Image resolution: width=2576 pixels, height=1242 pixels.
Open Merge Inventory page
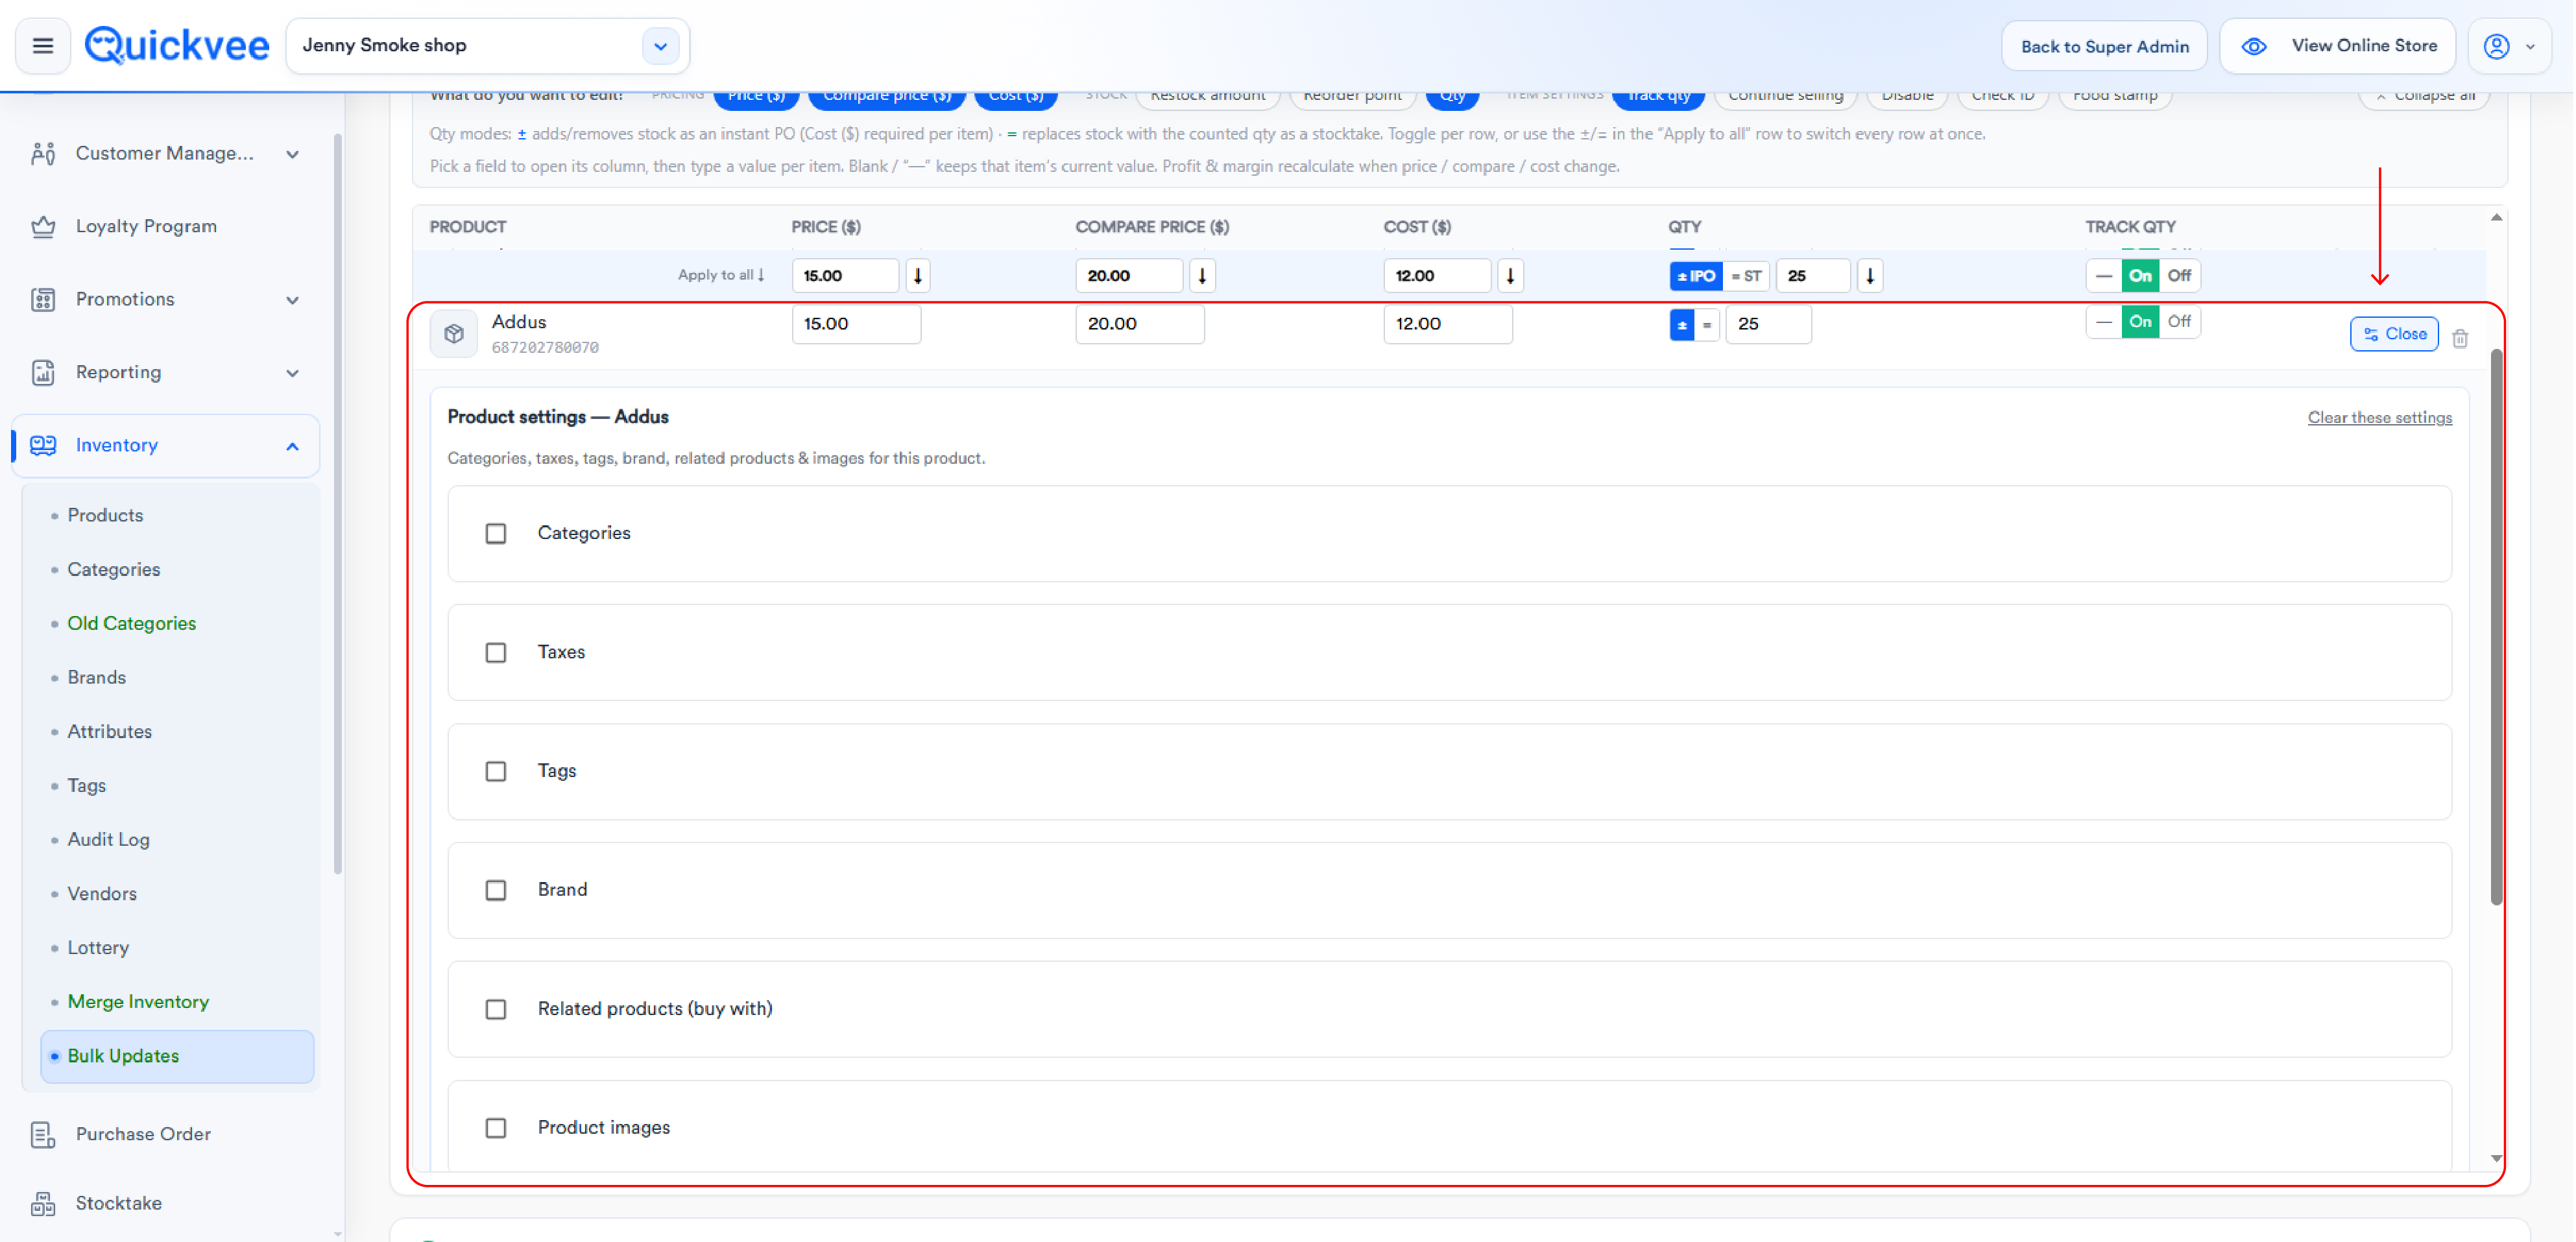point(138,1002)
